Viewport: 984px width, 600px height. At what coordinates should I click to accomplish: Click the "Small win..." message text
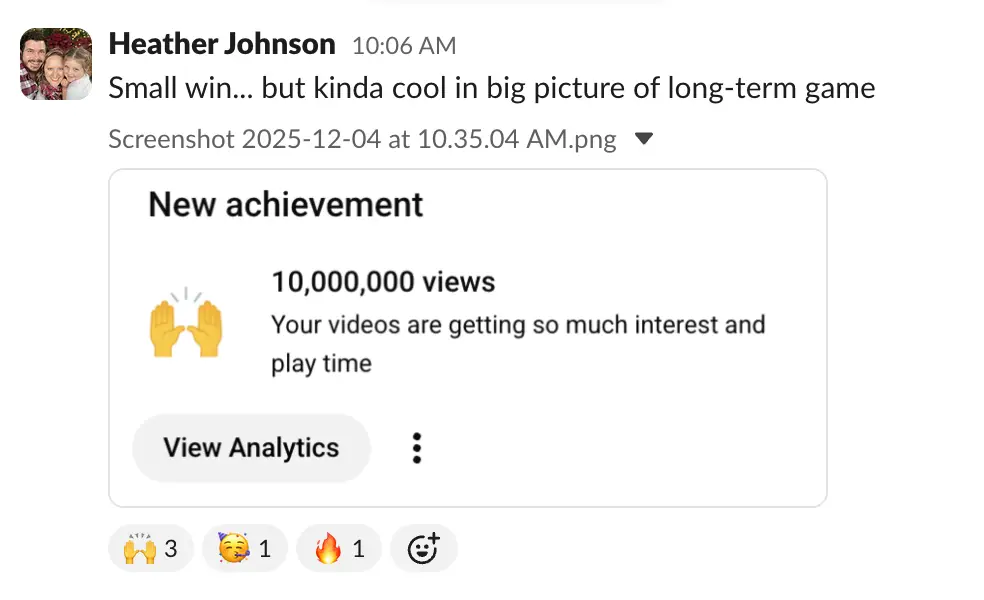pyautogui.click(x=491, y=88)
